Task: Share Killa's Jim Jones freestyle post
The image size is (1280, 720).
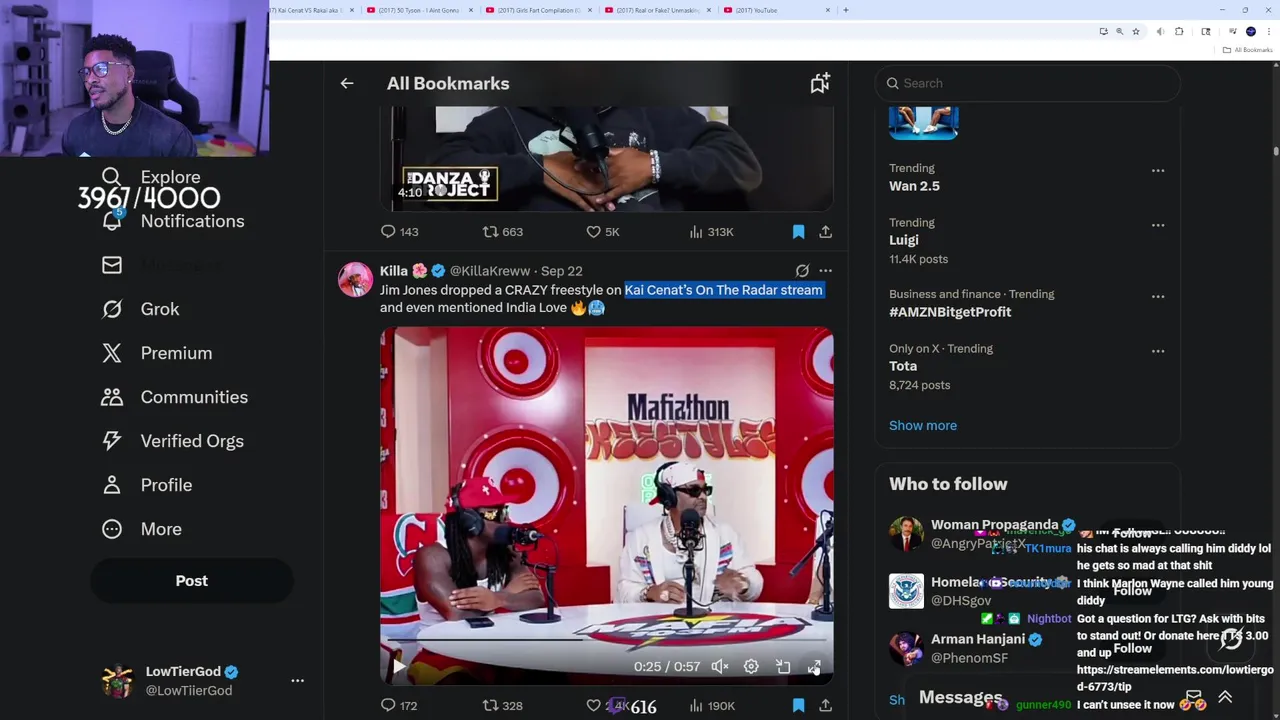Action: point(825,706)
